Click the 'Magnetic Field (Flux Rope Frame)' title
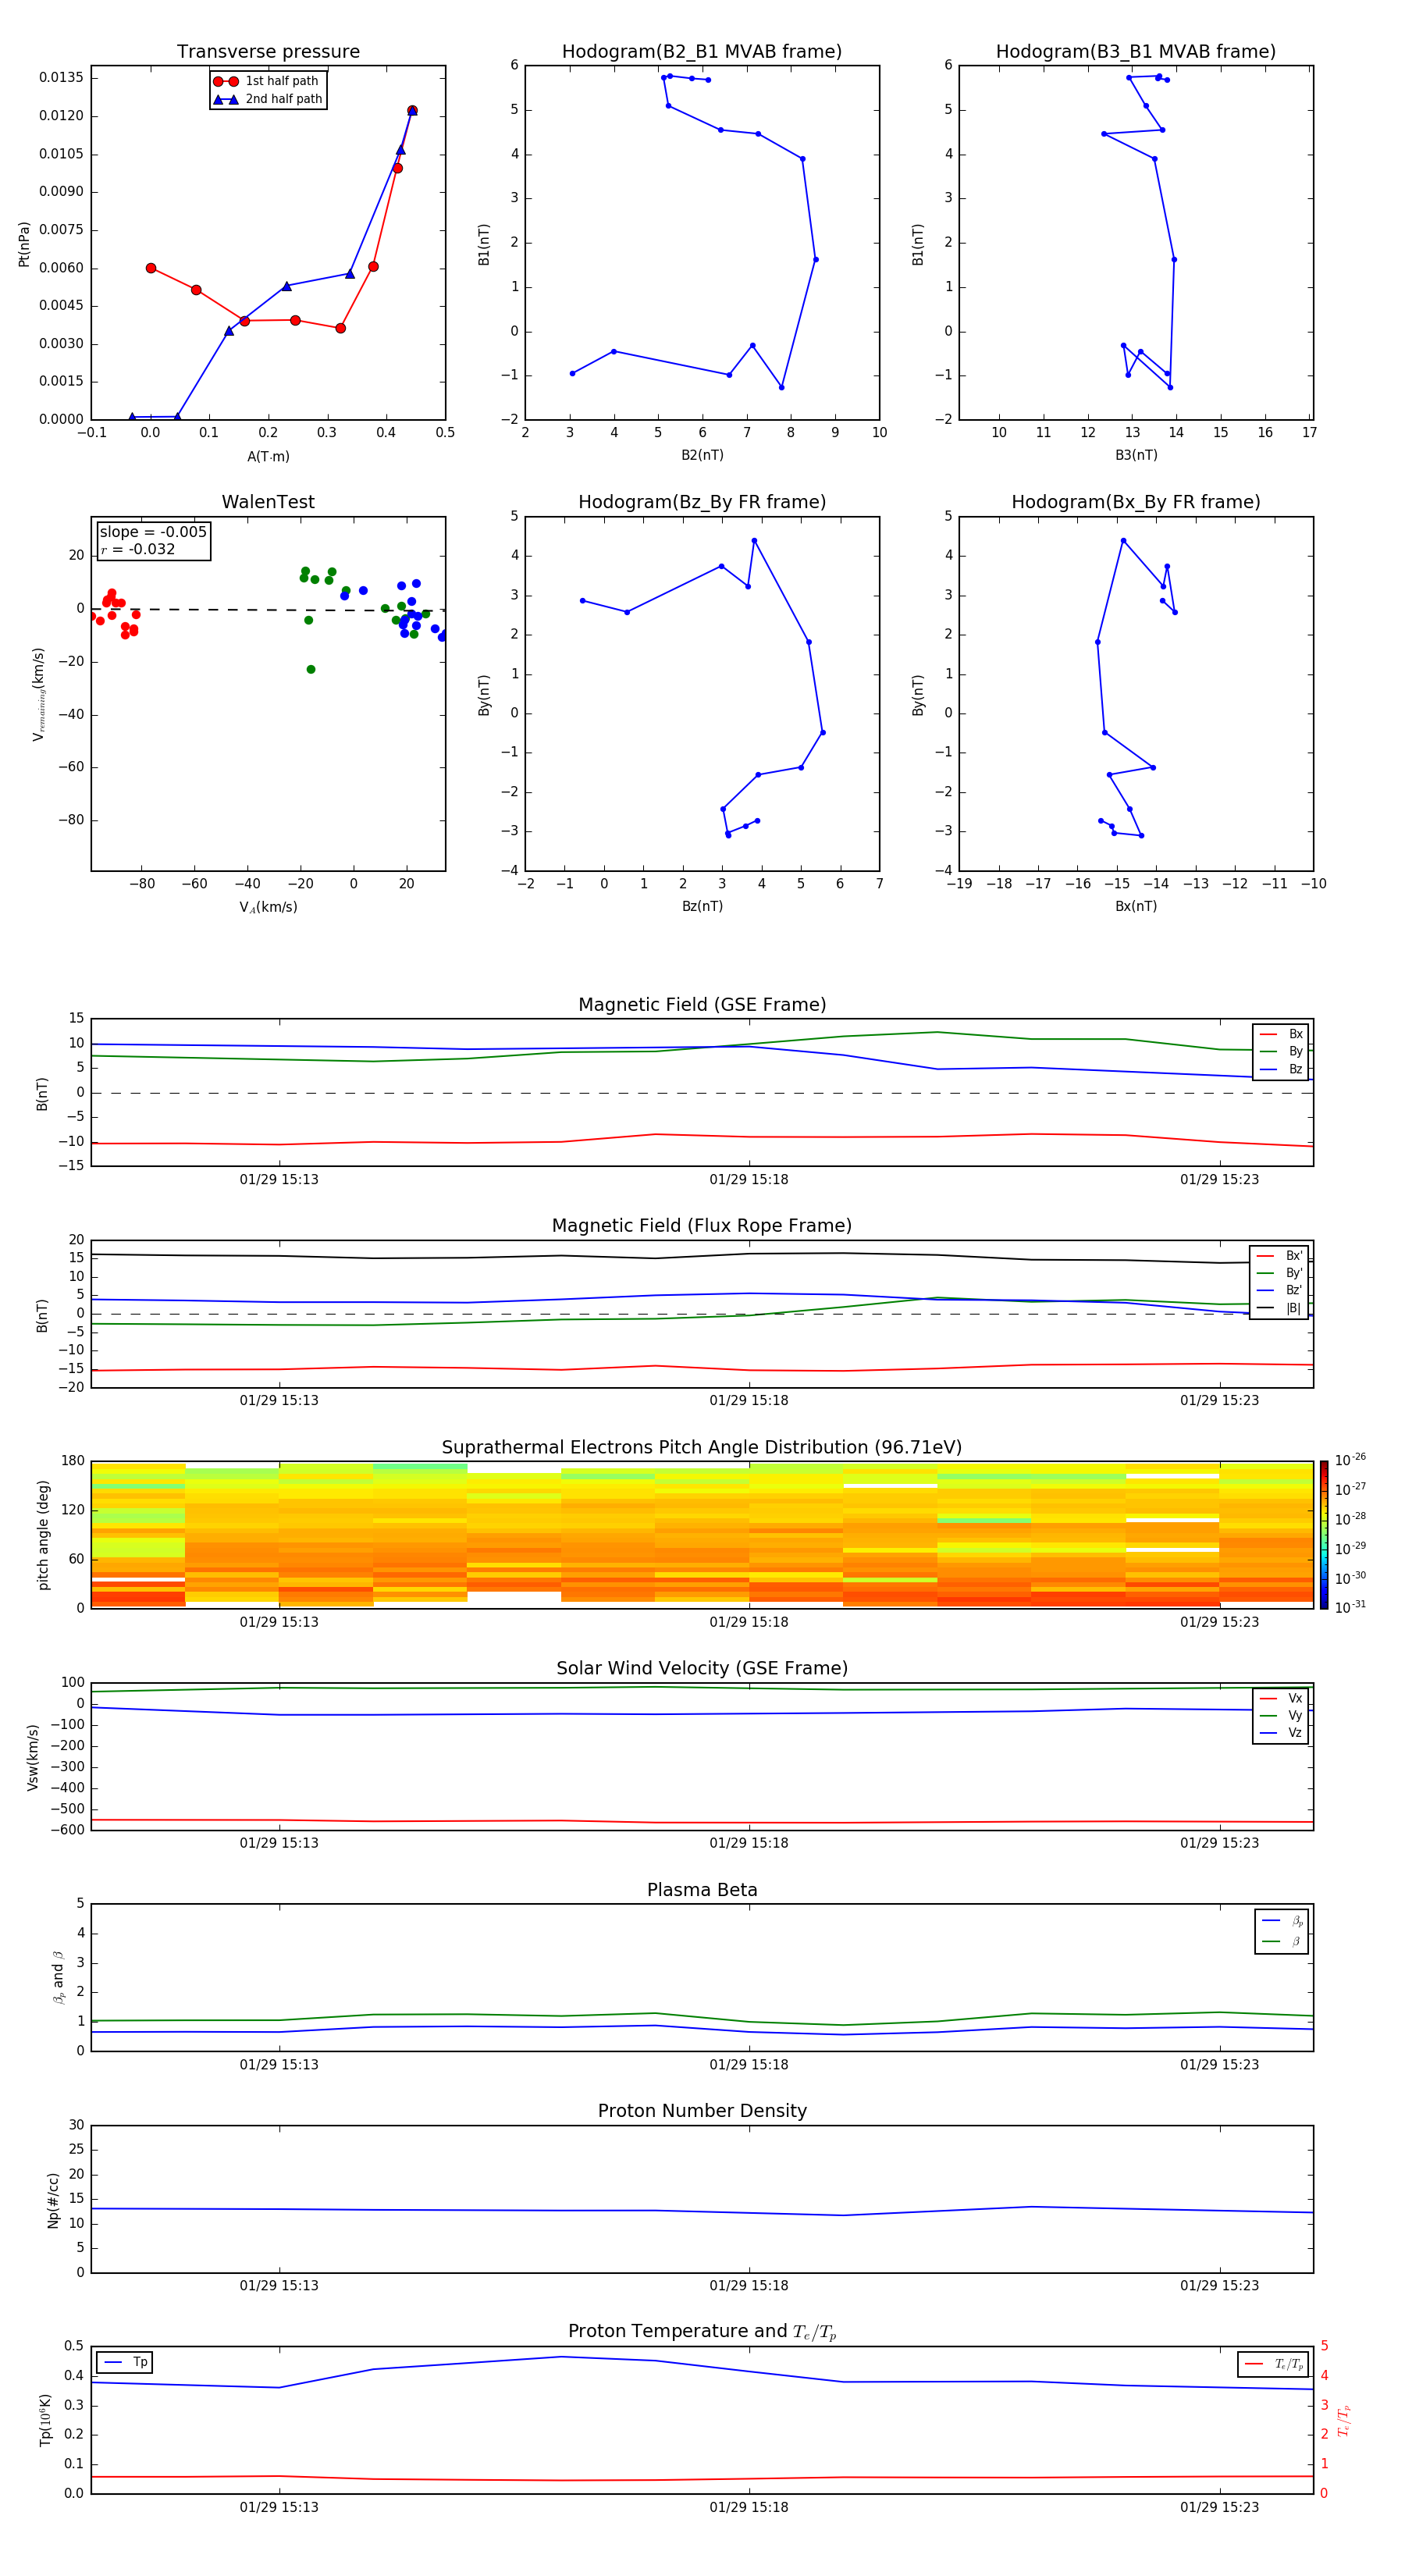The image size is (1405, 2576). pos(702,1226)
